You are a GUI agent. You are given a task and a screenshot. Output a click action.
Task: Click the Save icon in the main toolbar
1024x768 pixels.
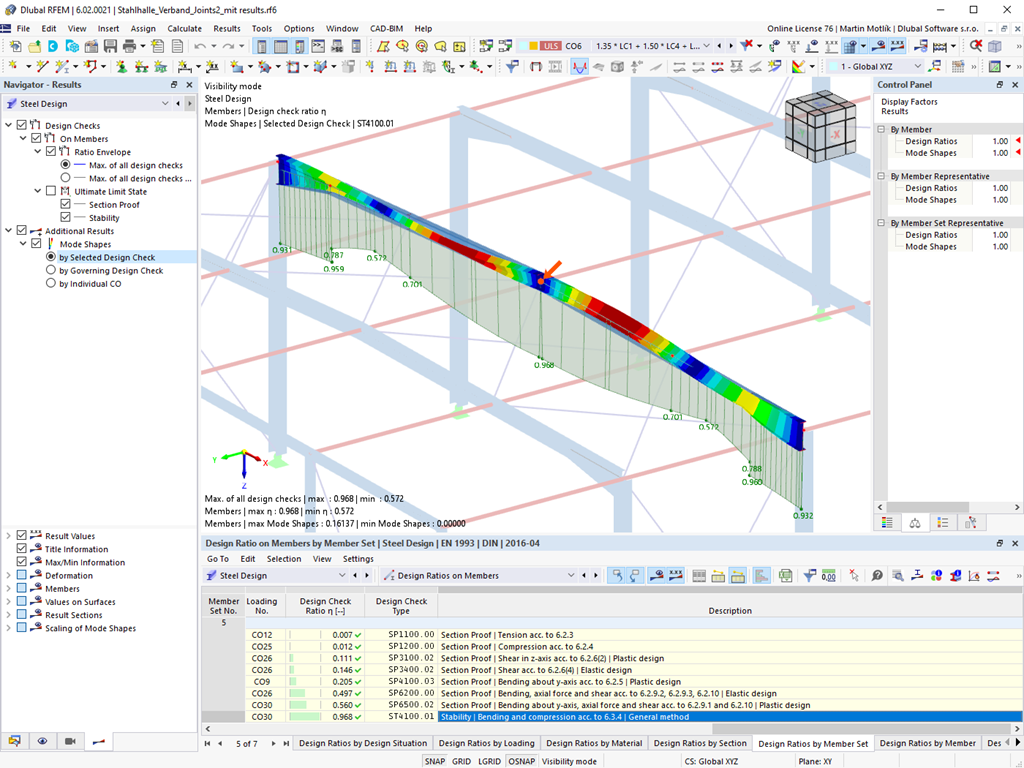click(107, 45)
